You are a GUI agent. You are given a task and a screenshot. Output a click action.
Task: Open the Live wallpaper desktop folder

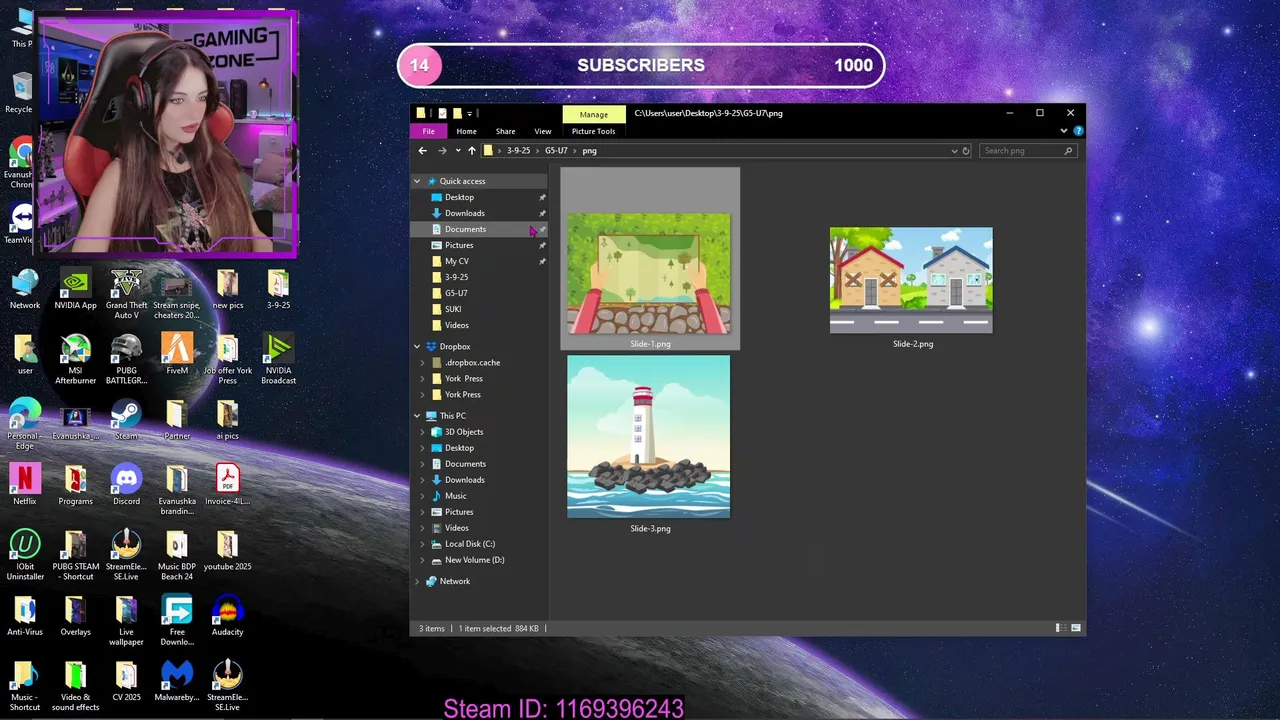pos(126,620)
